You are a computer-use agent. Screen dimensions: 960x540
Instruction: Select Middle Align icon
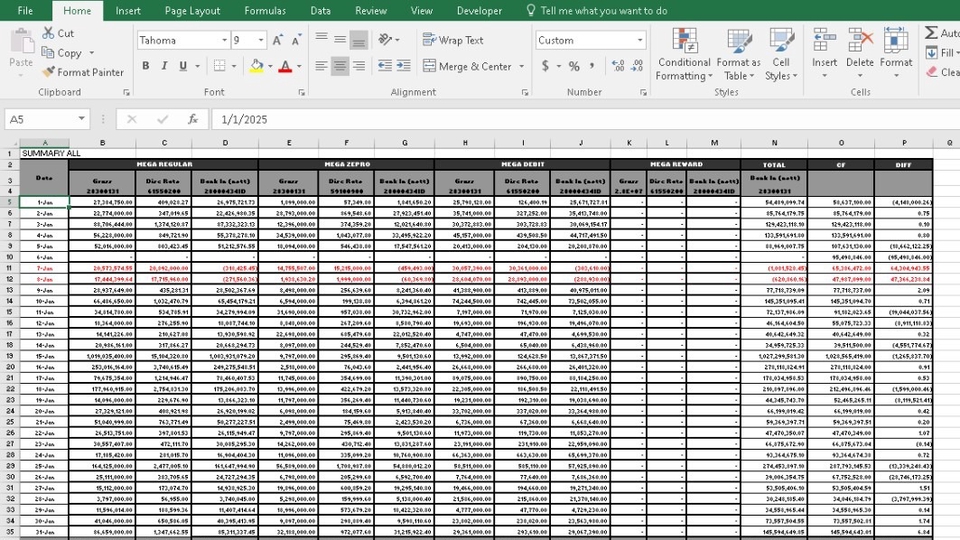click(x=340, y=40)
